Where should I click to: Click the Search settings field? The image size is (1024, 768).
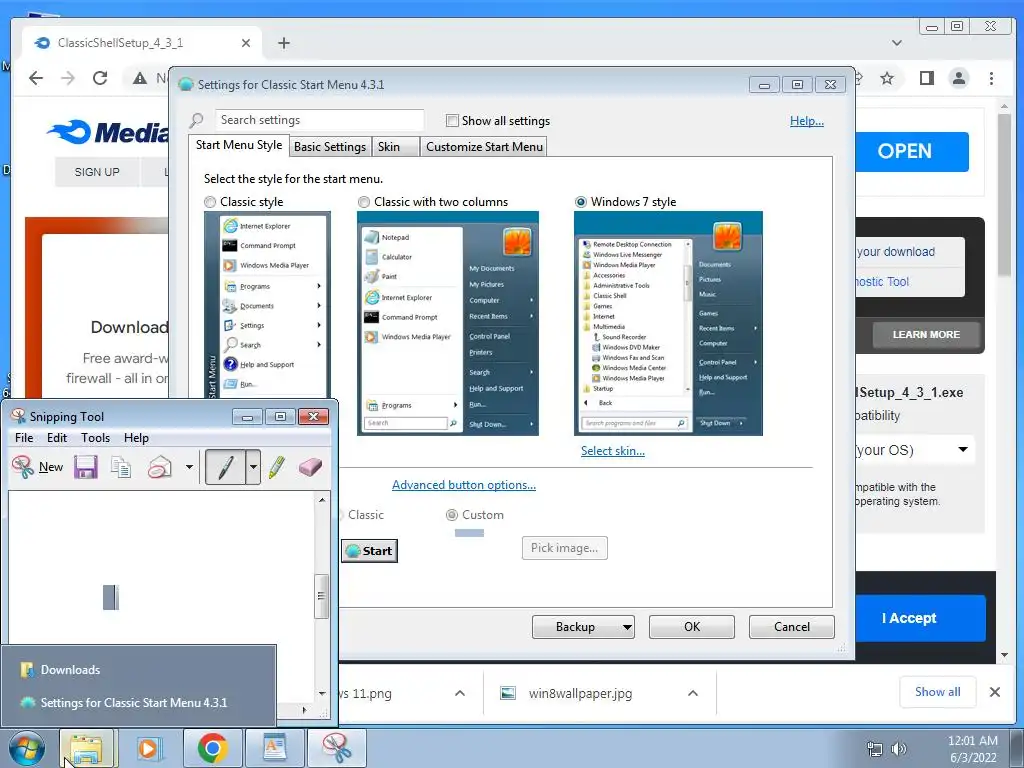point(319,120)
